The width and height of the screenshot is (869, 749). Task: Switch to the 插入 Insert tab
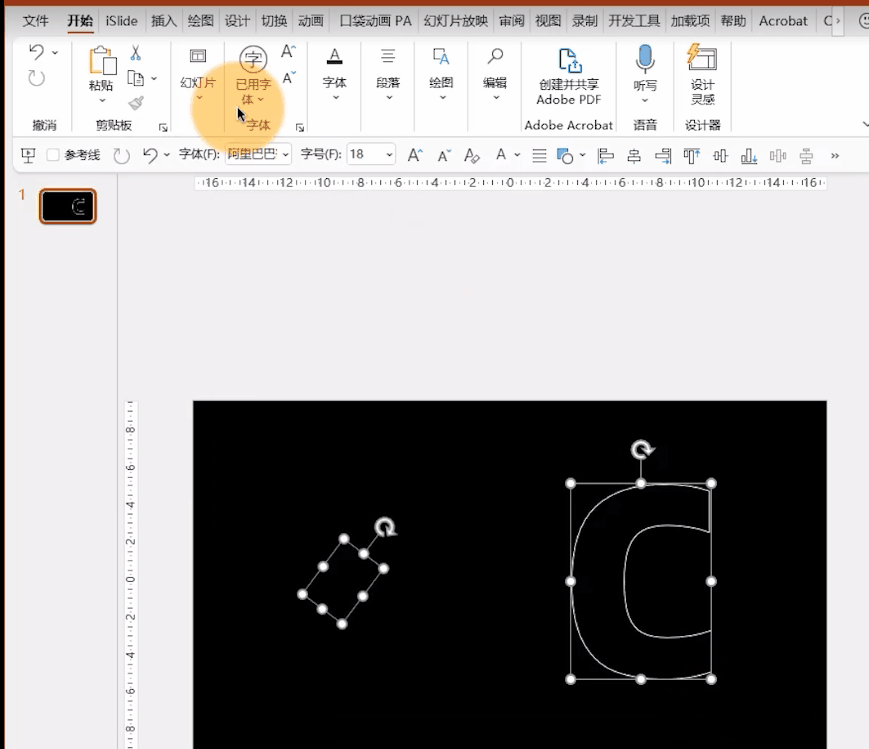coord(163,21)
